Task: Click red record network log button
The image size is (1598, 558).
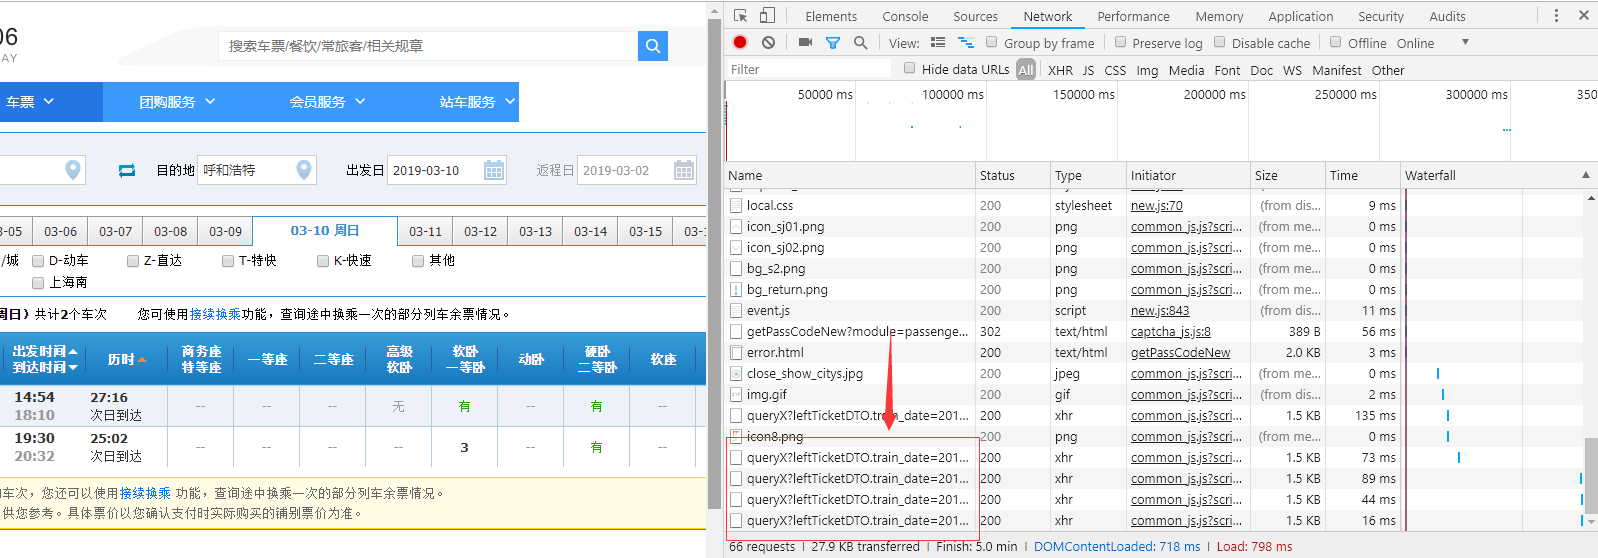Action: click(740, 42)
